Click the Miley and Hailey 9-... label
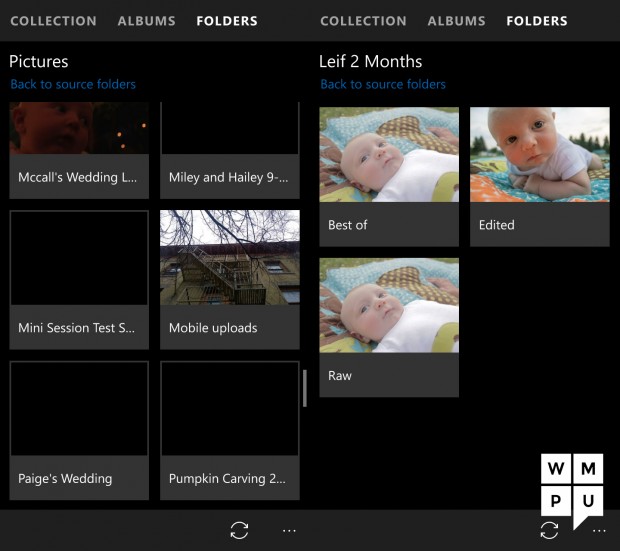 click(x=229, y=177)
